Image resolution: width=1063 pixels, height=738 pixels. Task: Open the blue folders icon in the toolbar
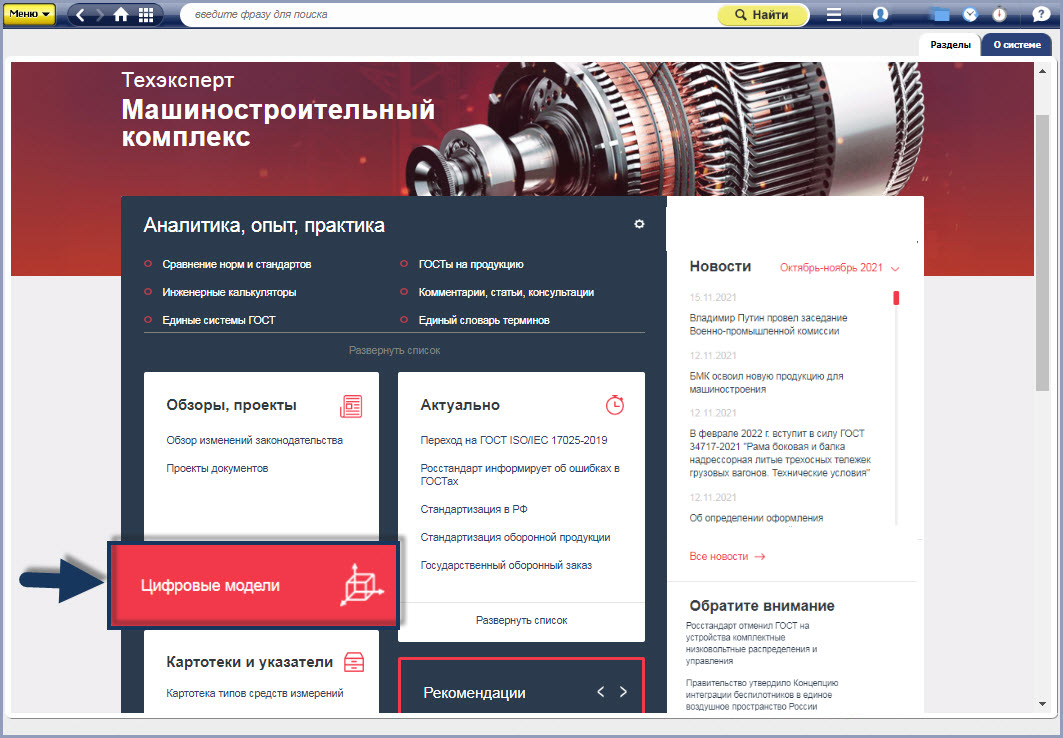click(940, 14)
